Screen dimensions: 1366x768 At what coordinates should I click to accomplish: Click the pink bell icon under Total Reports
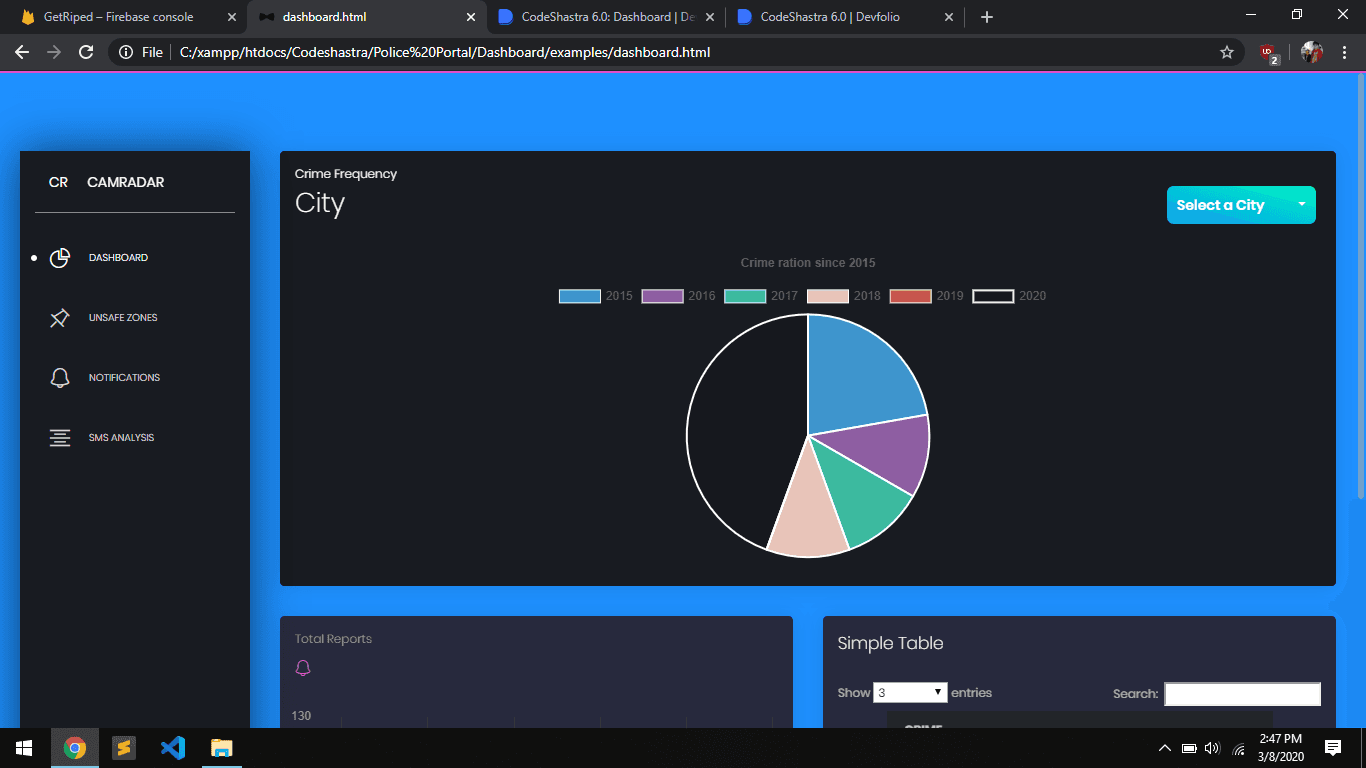(x=303, y=668)
